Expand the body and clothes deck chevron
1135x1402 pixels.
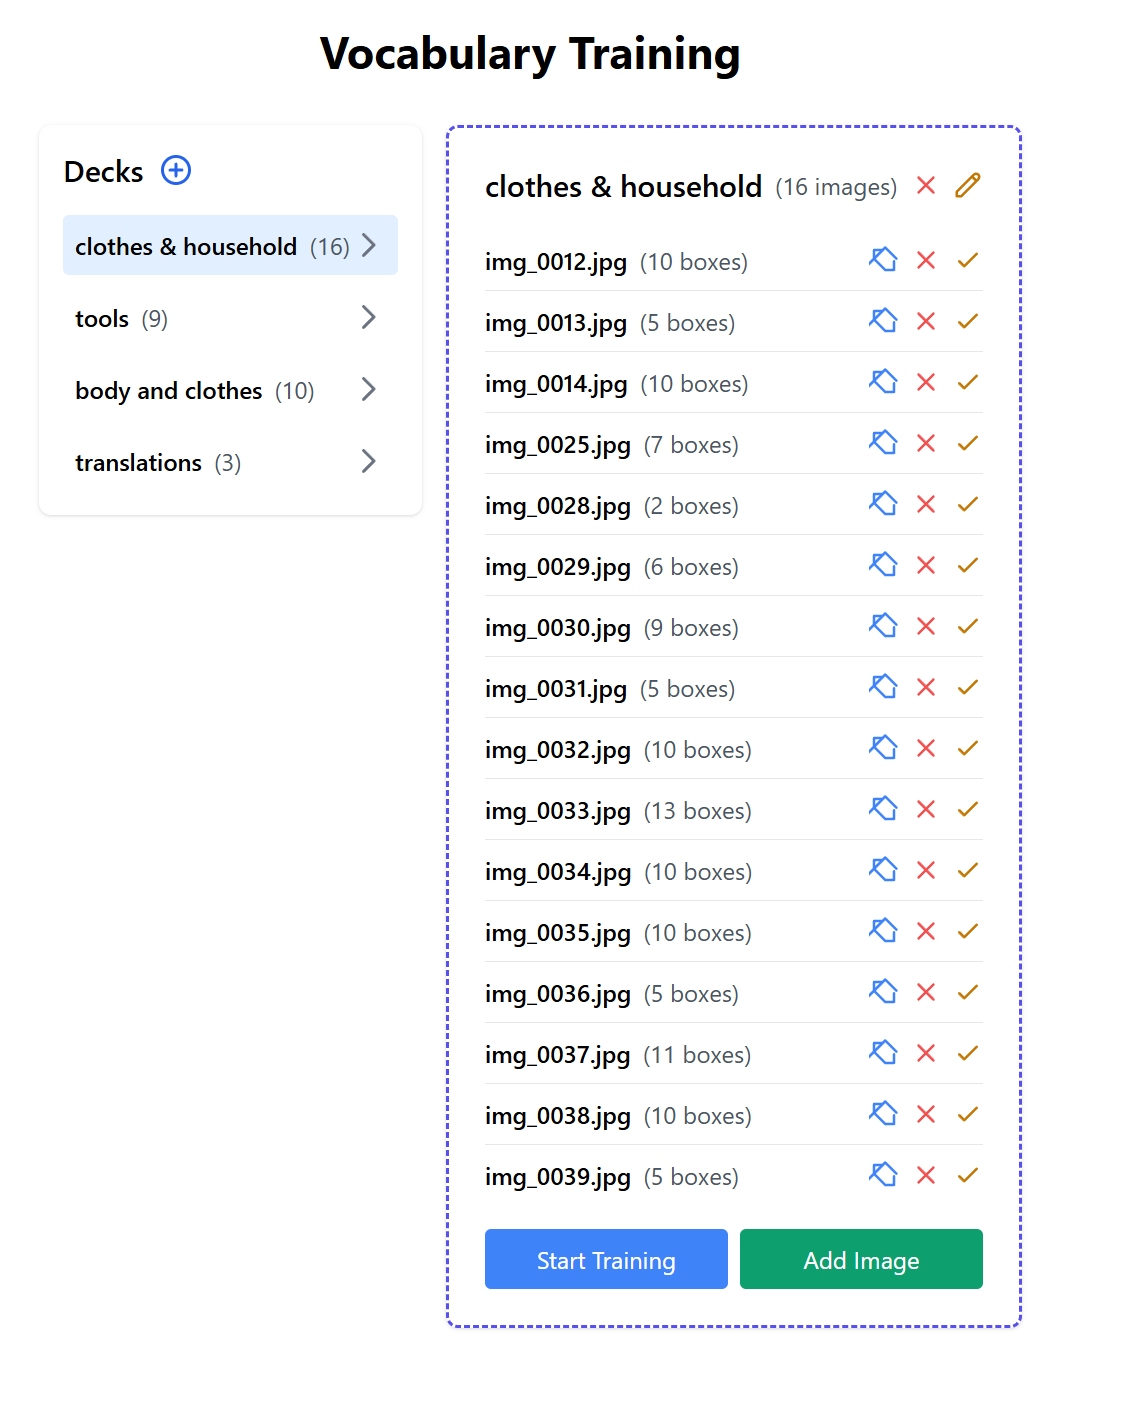pyautogui.click(x=368, y=390)
